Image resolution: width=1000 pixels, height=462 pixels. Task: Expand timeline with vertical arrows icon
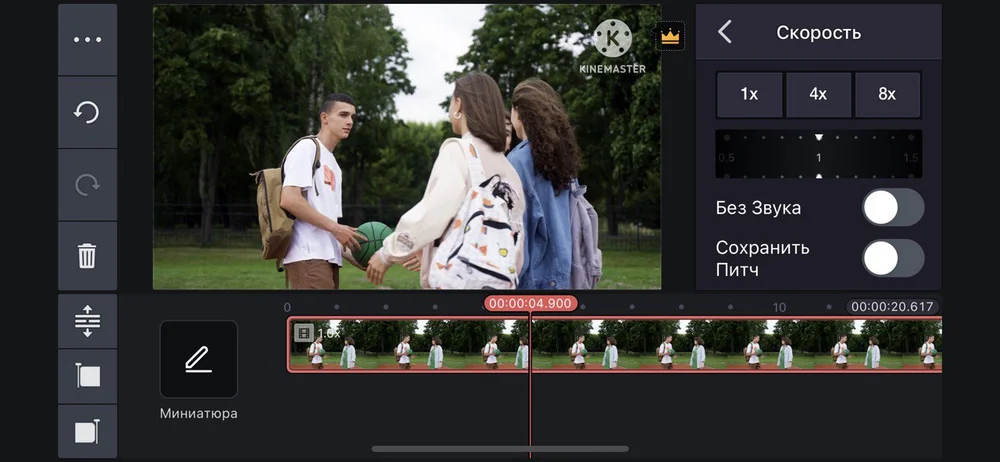coord(87,321)
